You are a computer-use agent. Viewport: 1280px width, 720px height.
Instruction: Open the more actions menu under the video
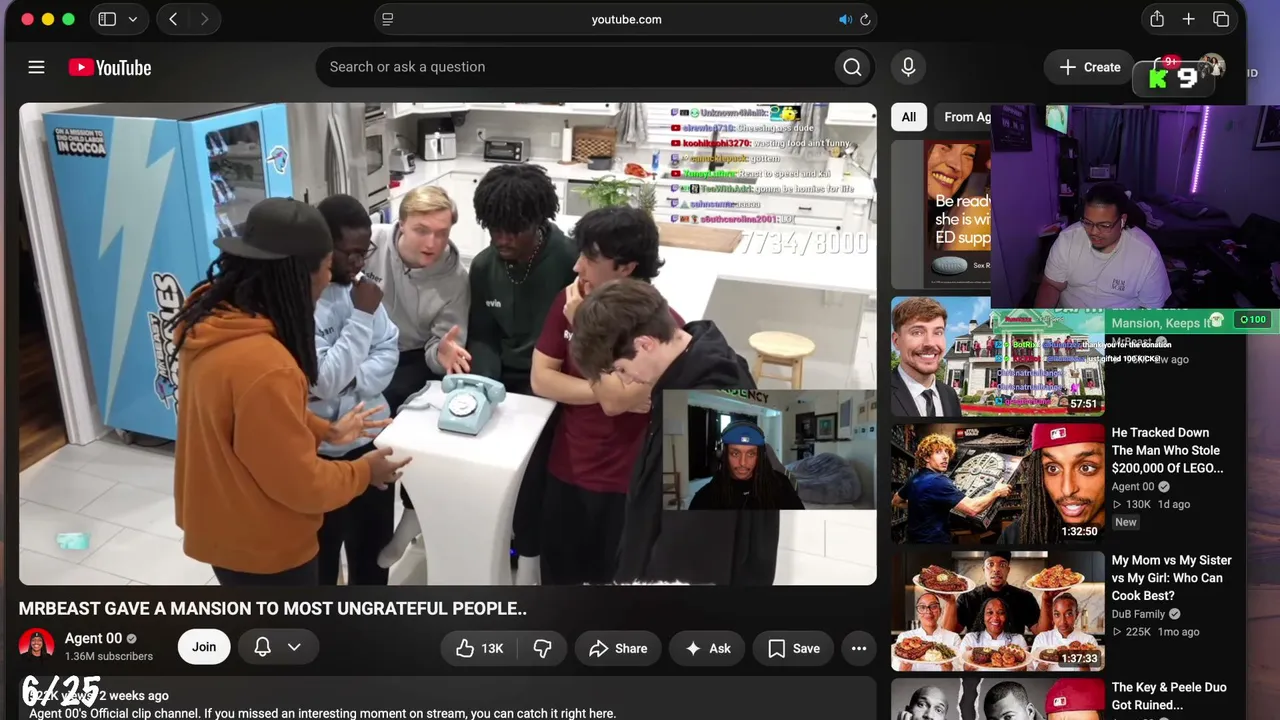[859, 648]
